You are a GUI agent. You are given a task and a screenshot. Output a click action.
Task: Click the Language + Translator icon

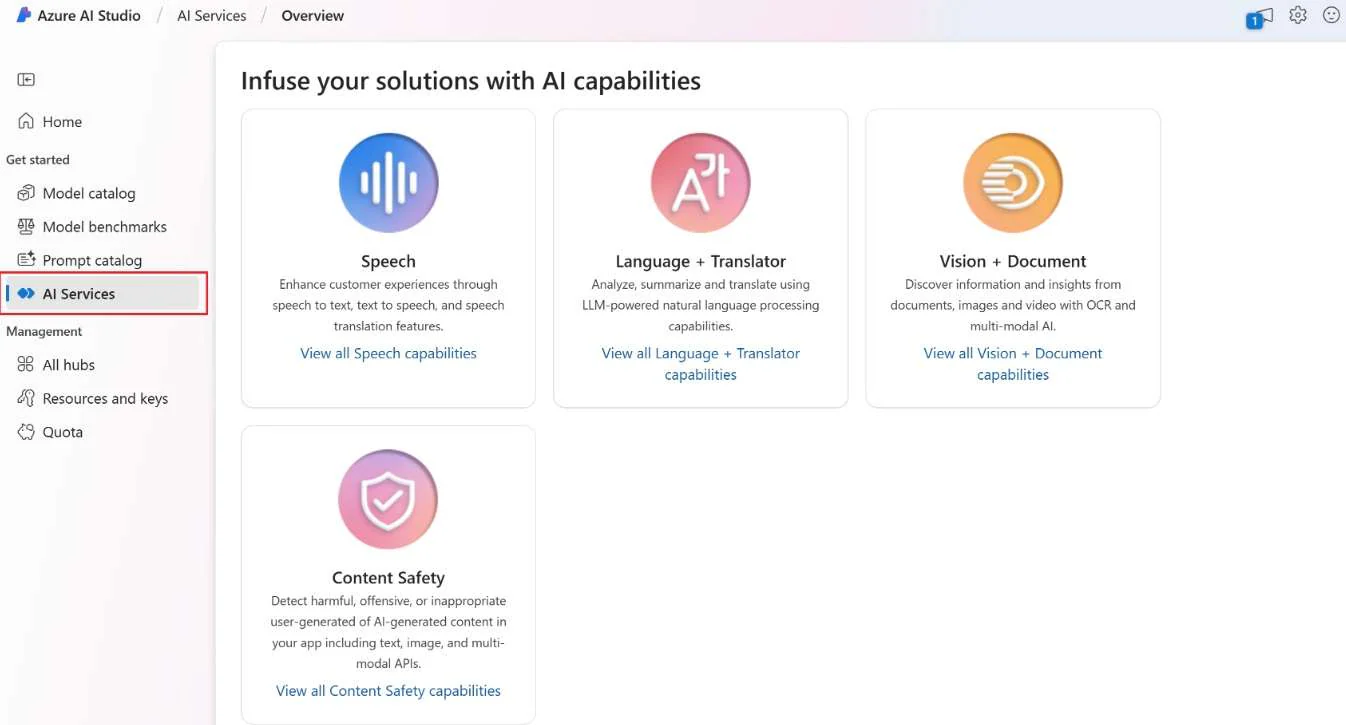click(x=700, y=183)
